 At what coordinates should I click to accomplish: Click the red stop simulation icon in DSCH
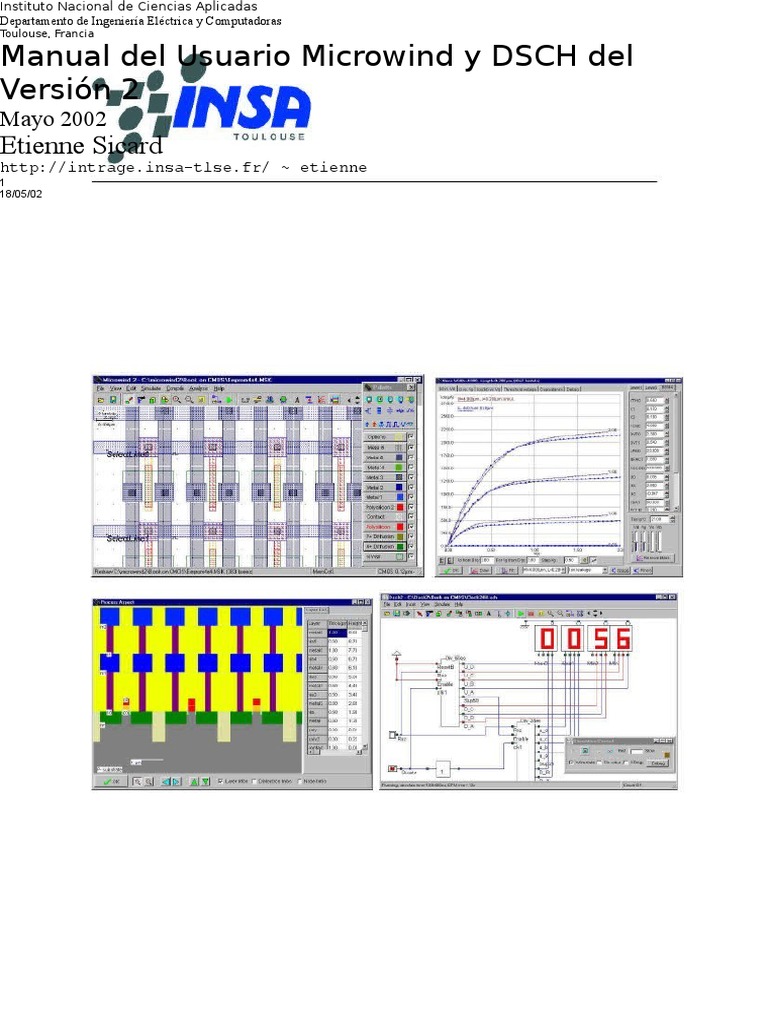tap(531, 613)
